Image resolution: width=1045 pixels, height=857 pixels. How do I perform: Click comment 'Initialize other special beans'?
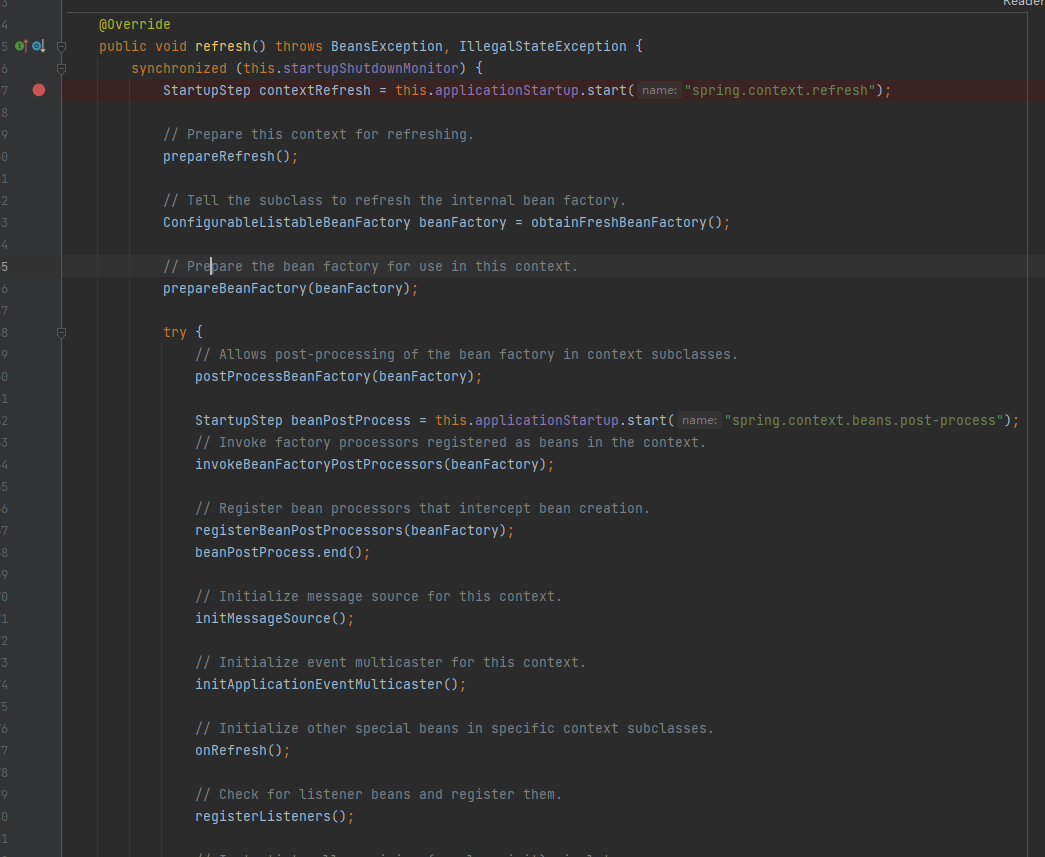point(455,728)
